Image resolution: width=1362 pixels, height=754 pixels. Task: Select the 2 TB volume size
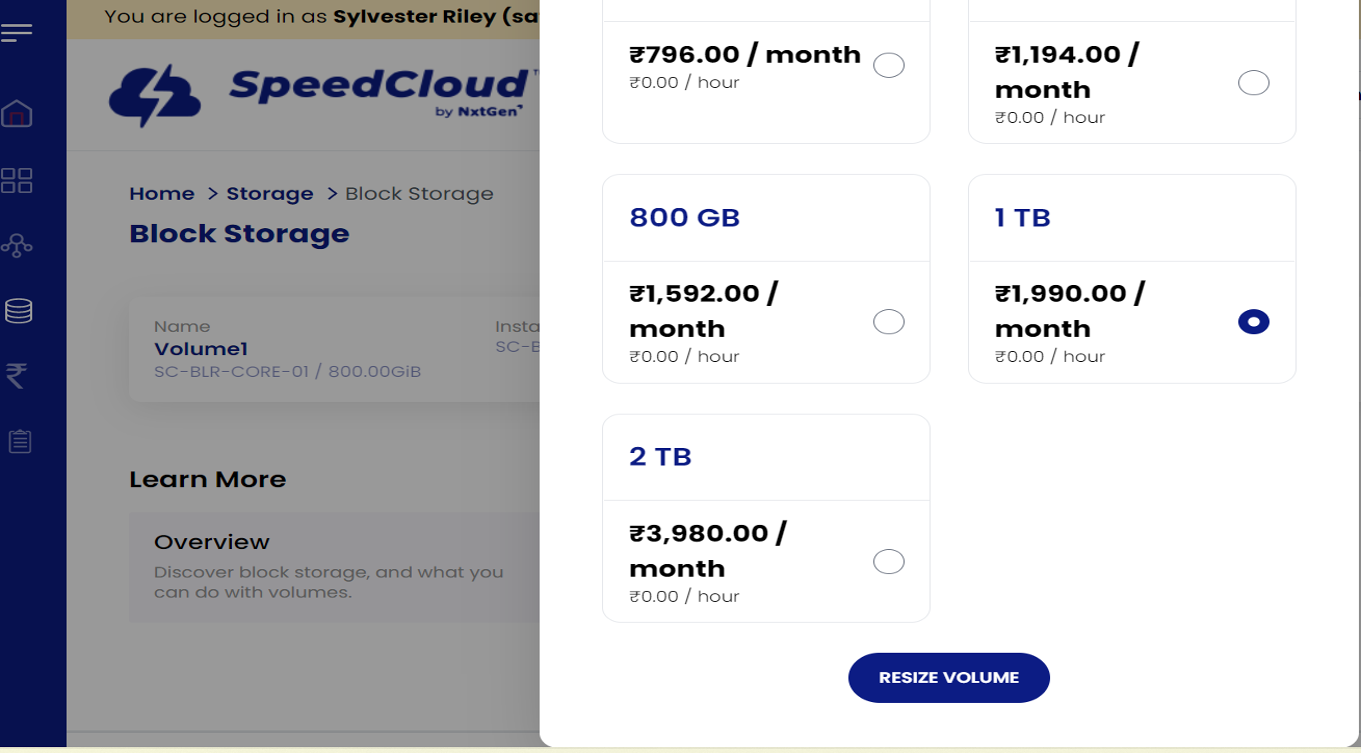(888, 561)
